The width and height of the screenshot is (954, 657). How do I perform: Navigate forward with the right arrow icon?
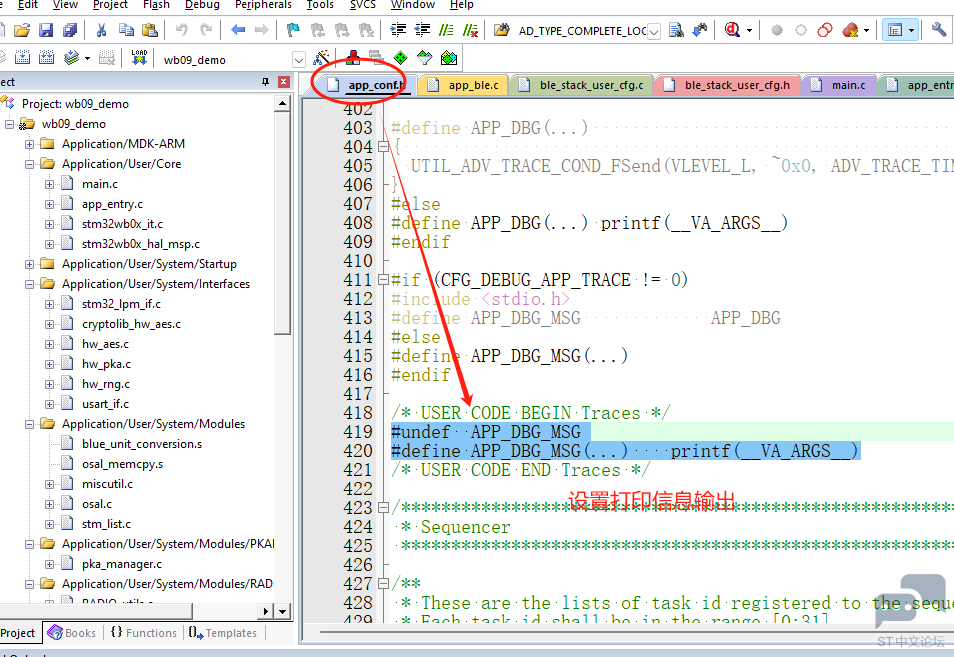(262, 30)
